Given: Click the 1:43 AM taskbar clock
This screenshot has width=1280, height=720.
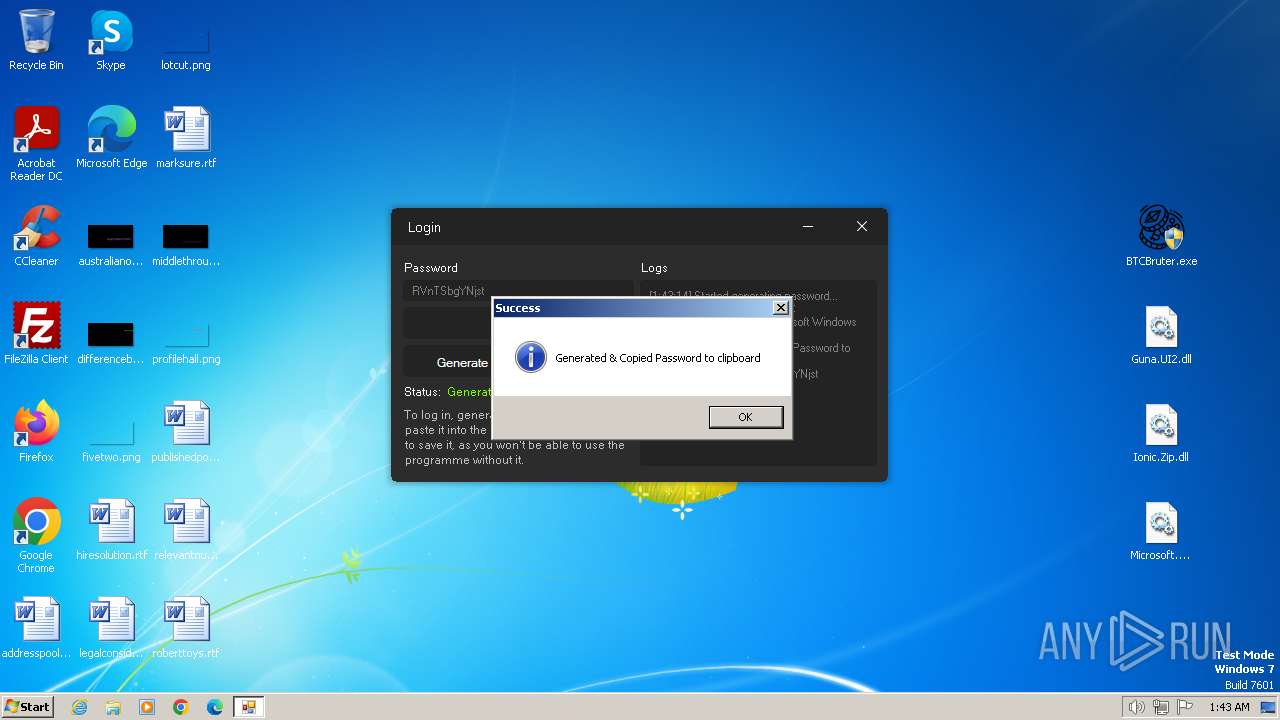Looking at the screenshot, I should (1229, 707).
